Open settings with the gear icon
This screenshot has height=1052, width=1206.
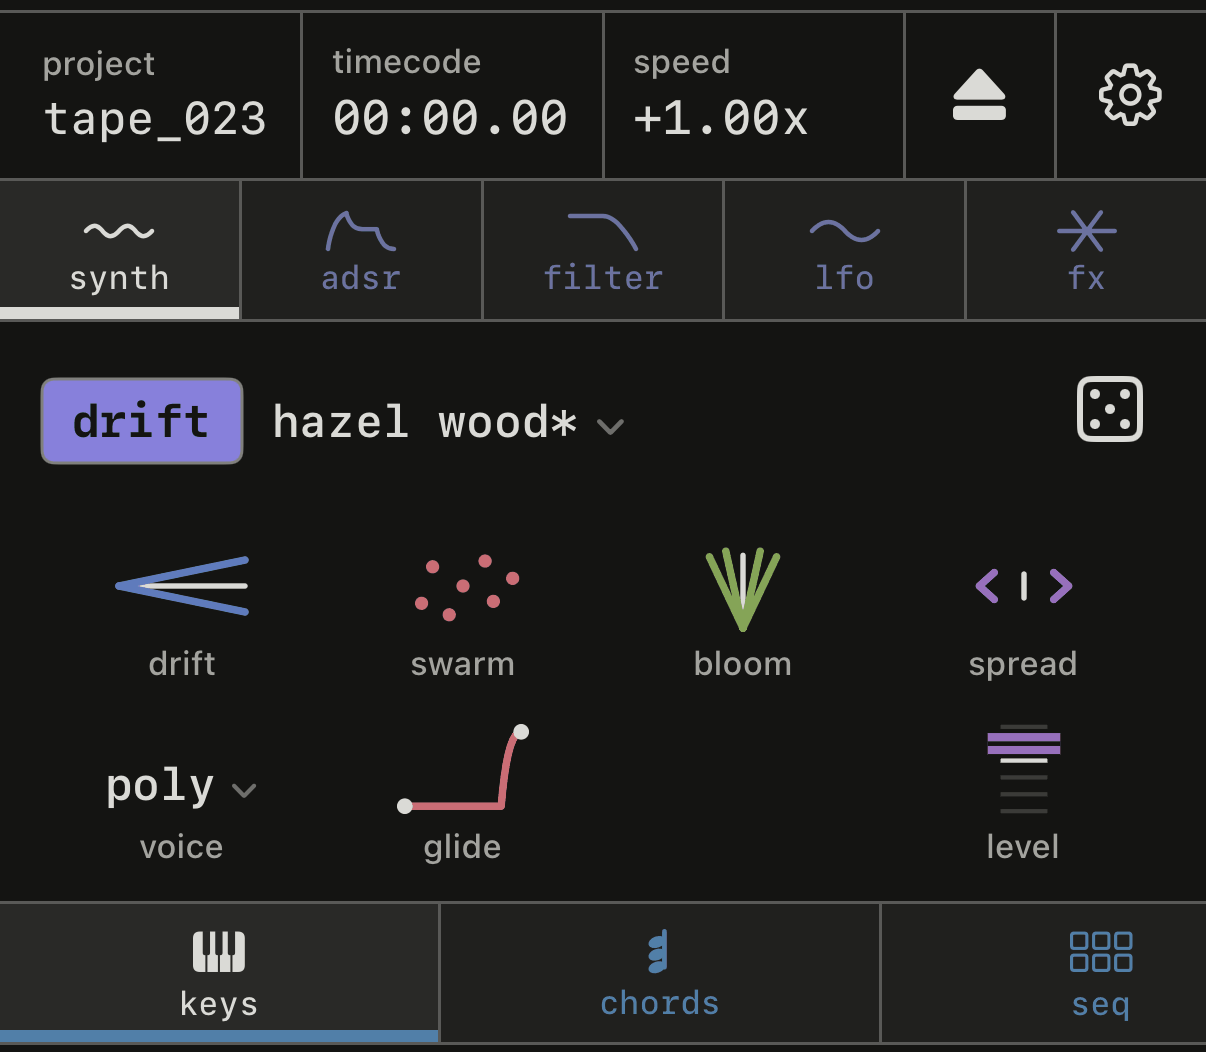[x=1130, y=95]
